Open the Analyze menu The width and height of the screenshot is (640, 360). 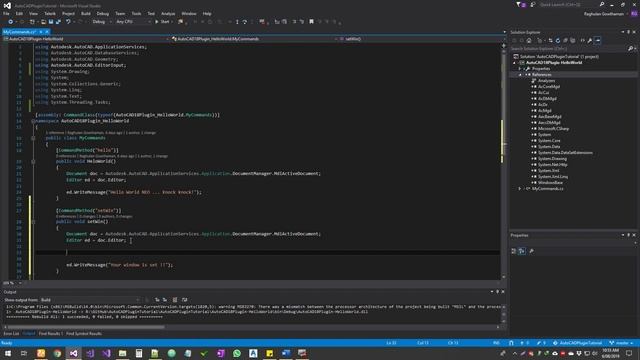(168, 13)
